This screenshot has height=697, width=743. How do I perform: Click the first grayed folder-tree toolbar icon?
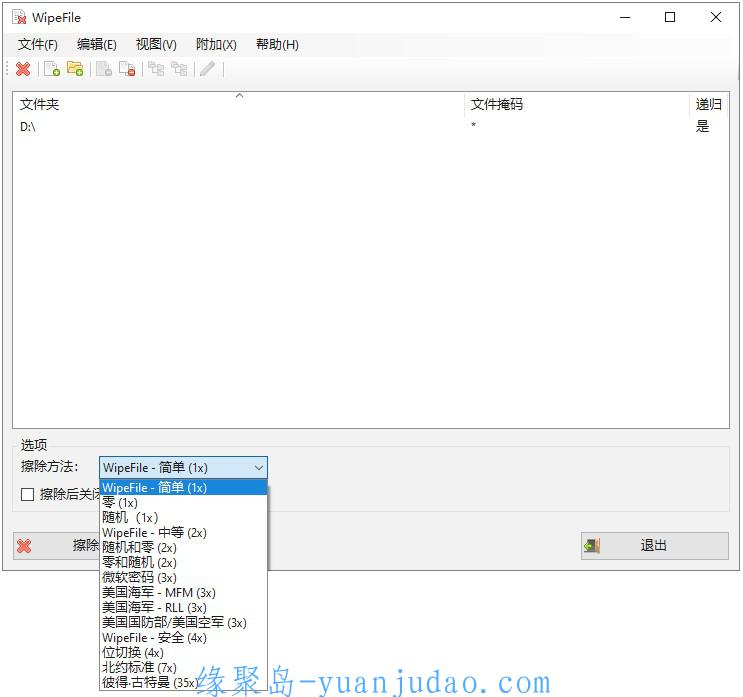coord(156,69)
